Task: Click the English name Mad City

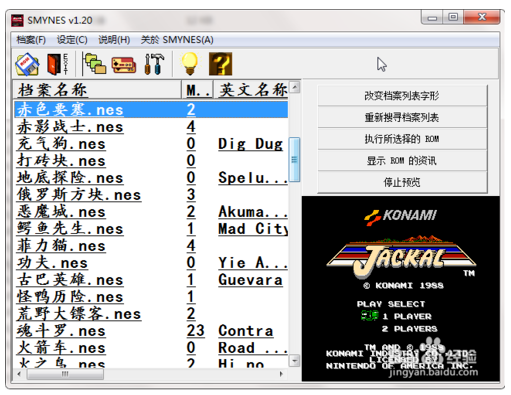Action: pyautogui.click(x=253, y=229)
